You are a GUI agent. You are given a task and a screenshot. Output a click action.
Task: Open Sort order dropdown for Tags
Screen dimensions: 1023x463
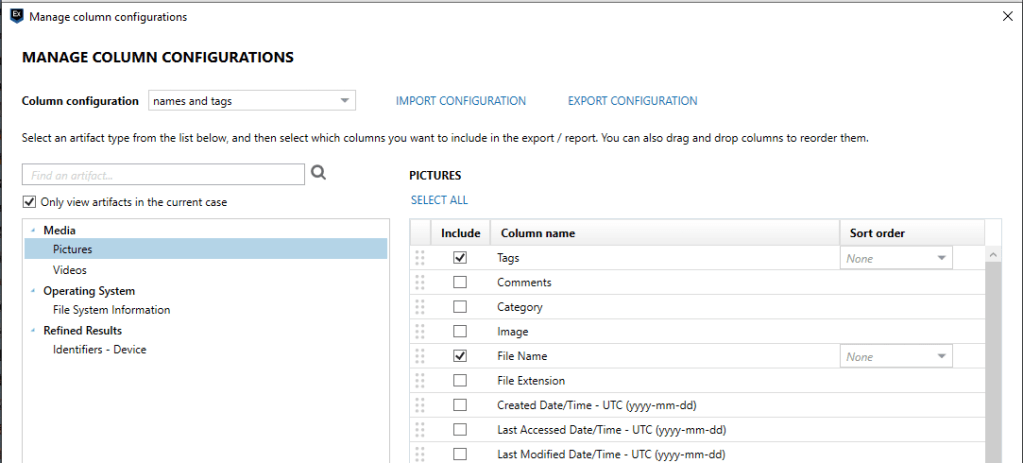896,258
